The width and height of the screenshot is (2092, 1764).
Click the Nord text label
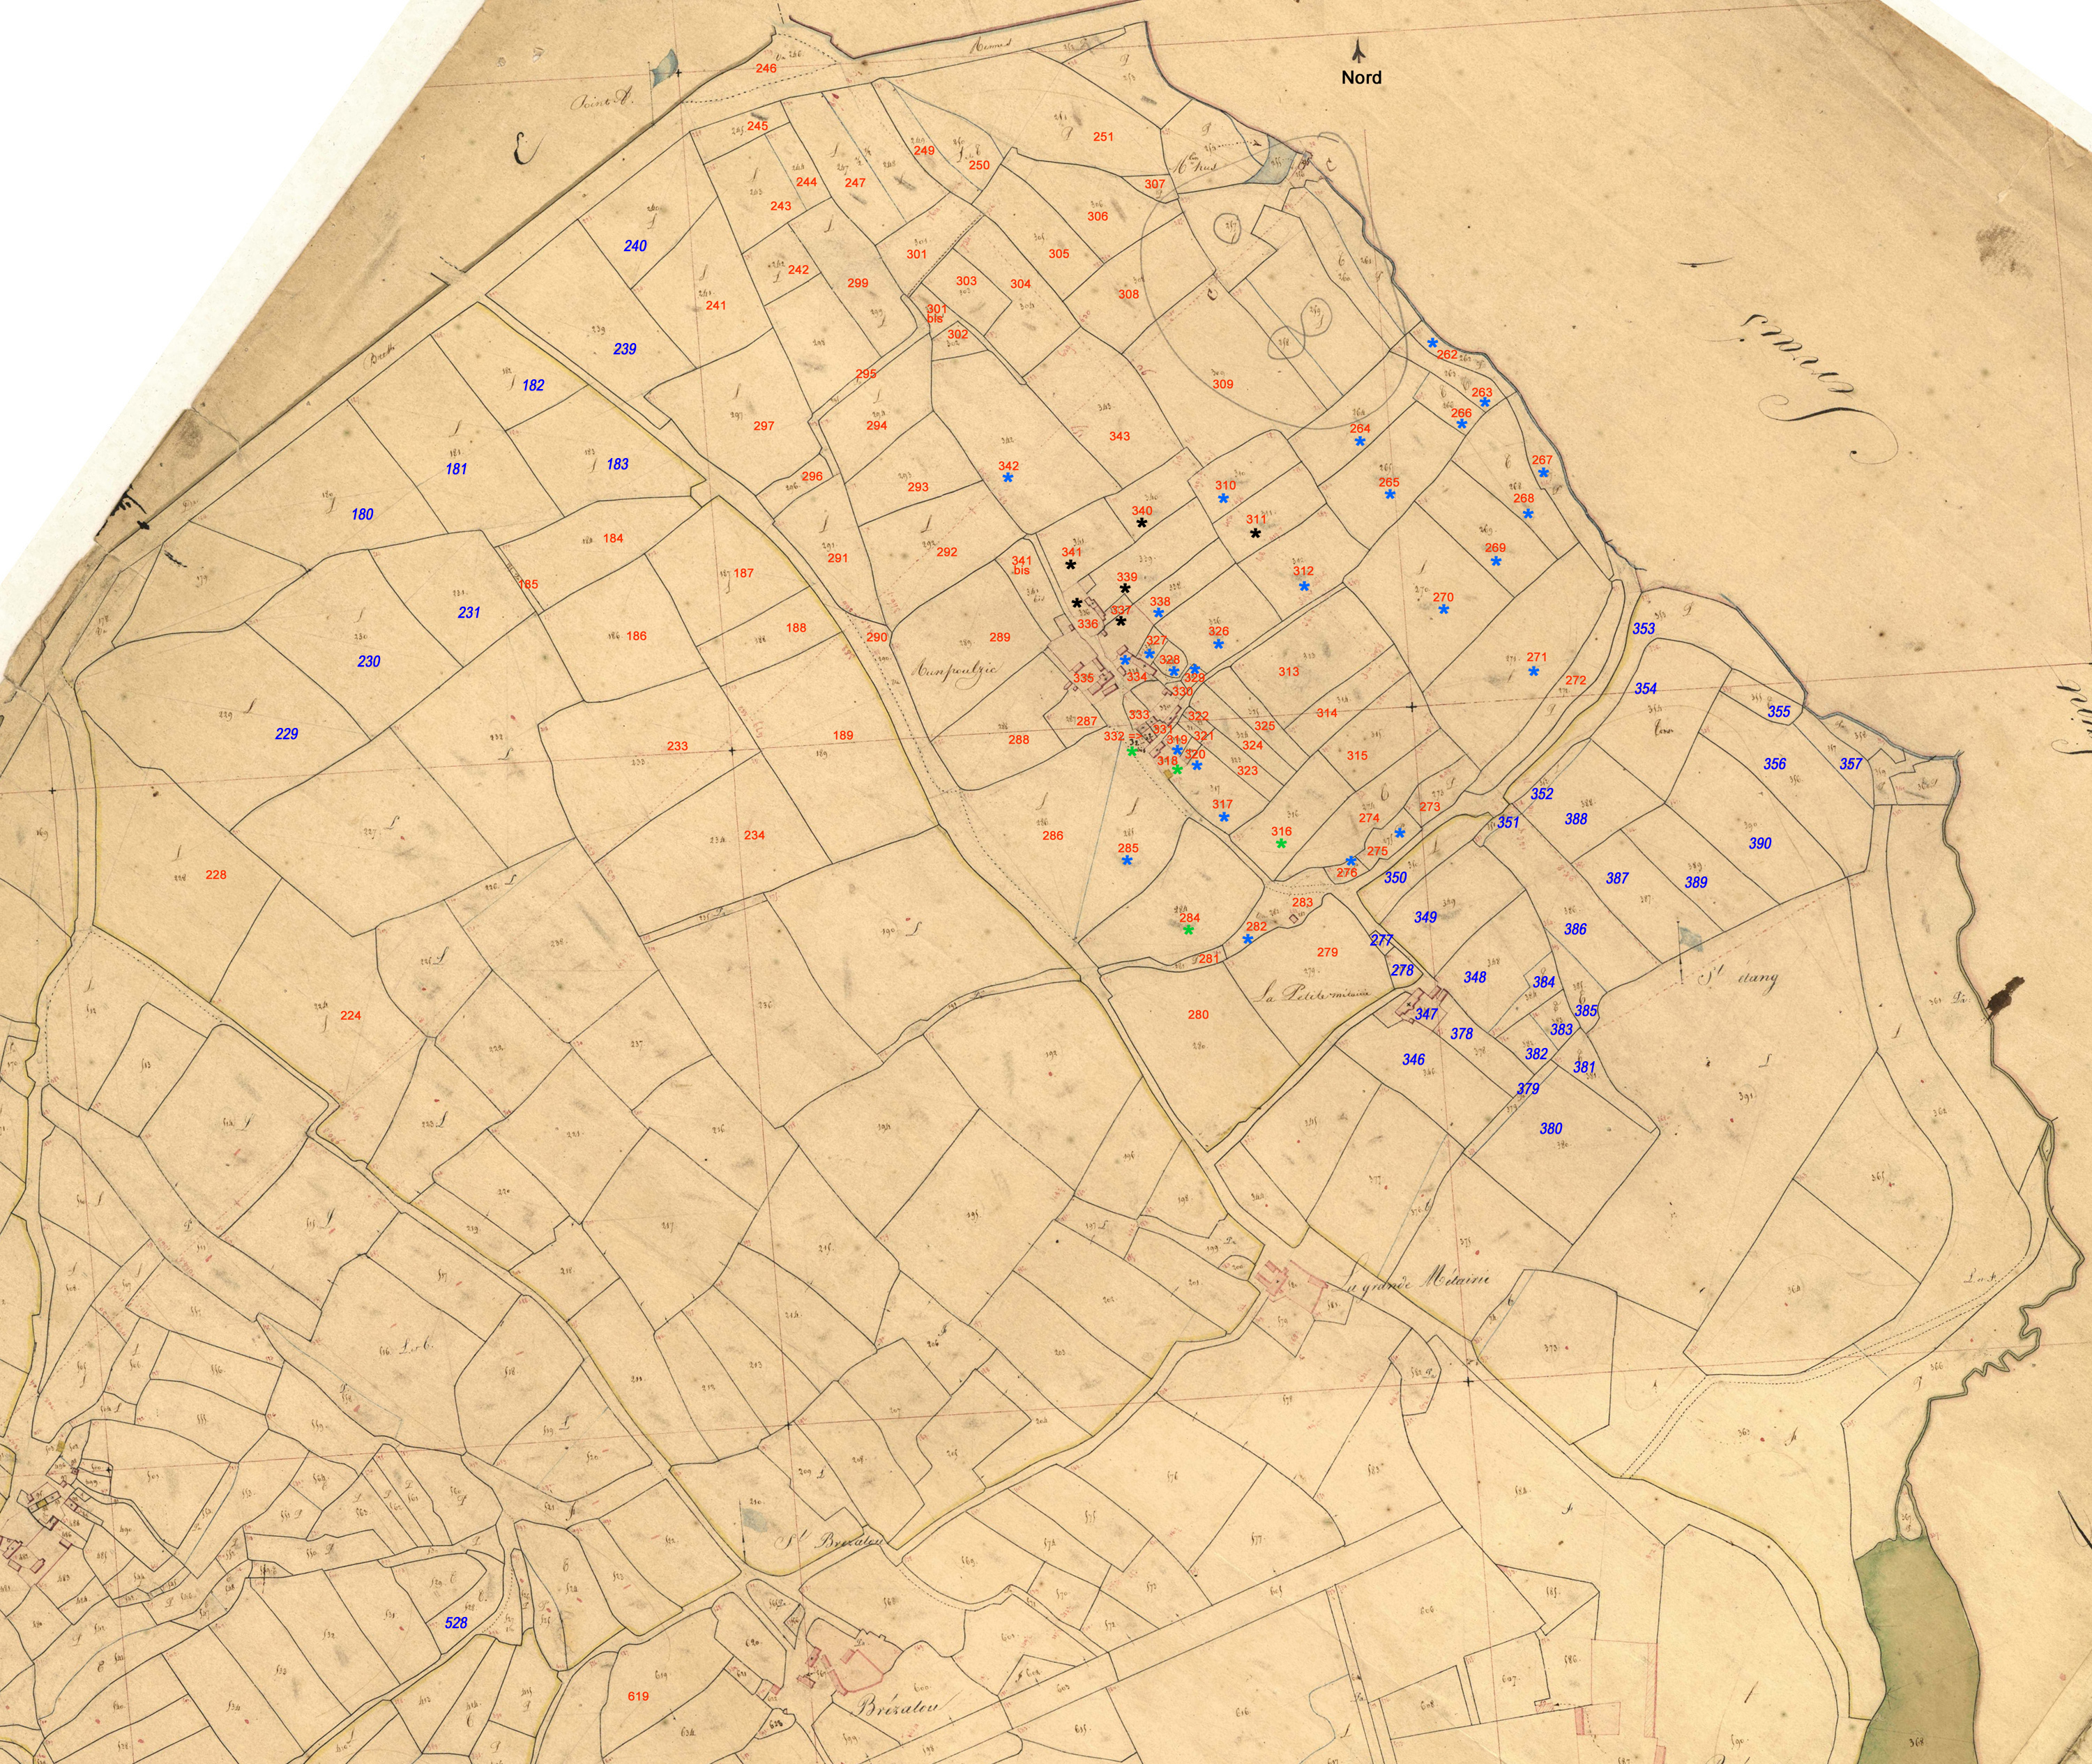[x=1361, y=78]
